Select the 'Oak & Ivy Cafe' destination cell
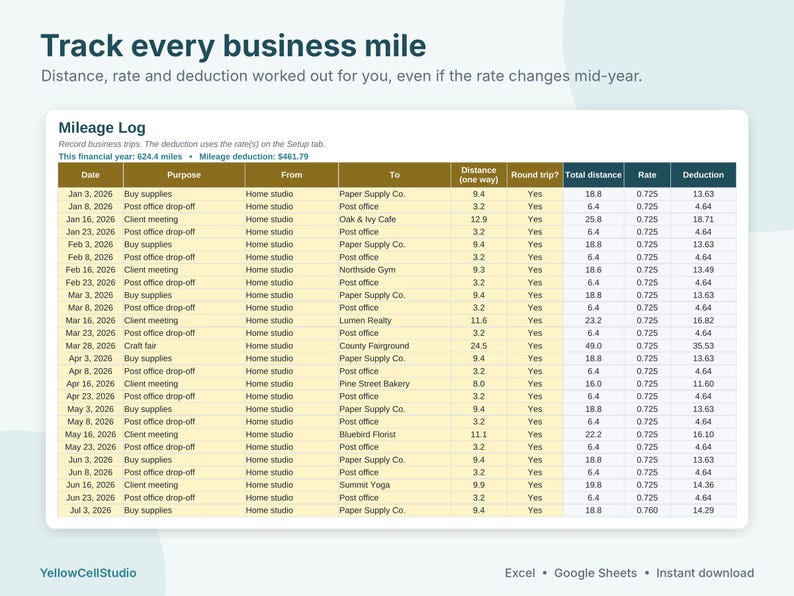Viewport: 794px width, 596px height. 394,219
